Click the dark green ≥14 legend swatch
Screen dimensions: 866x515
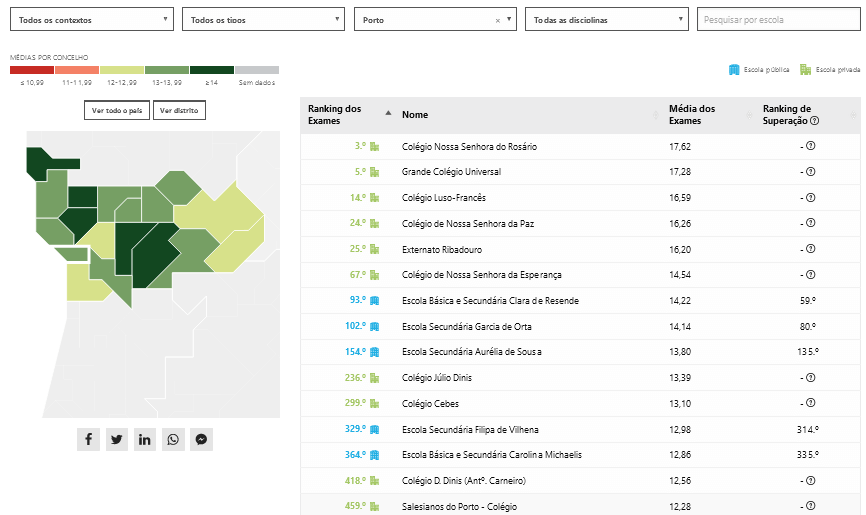click(x=212, y=71)
